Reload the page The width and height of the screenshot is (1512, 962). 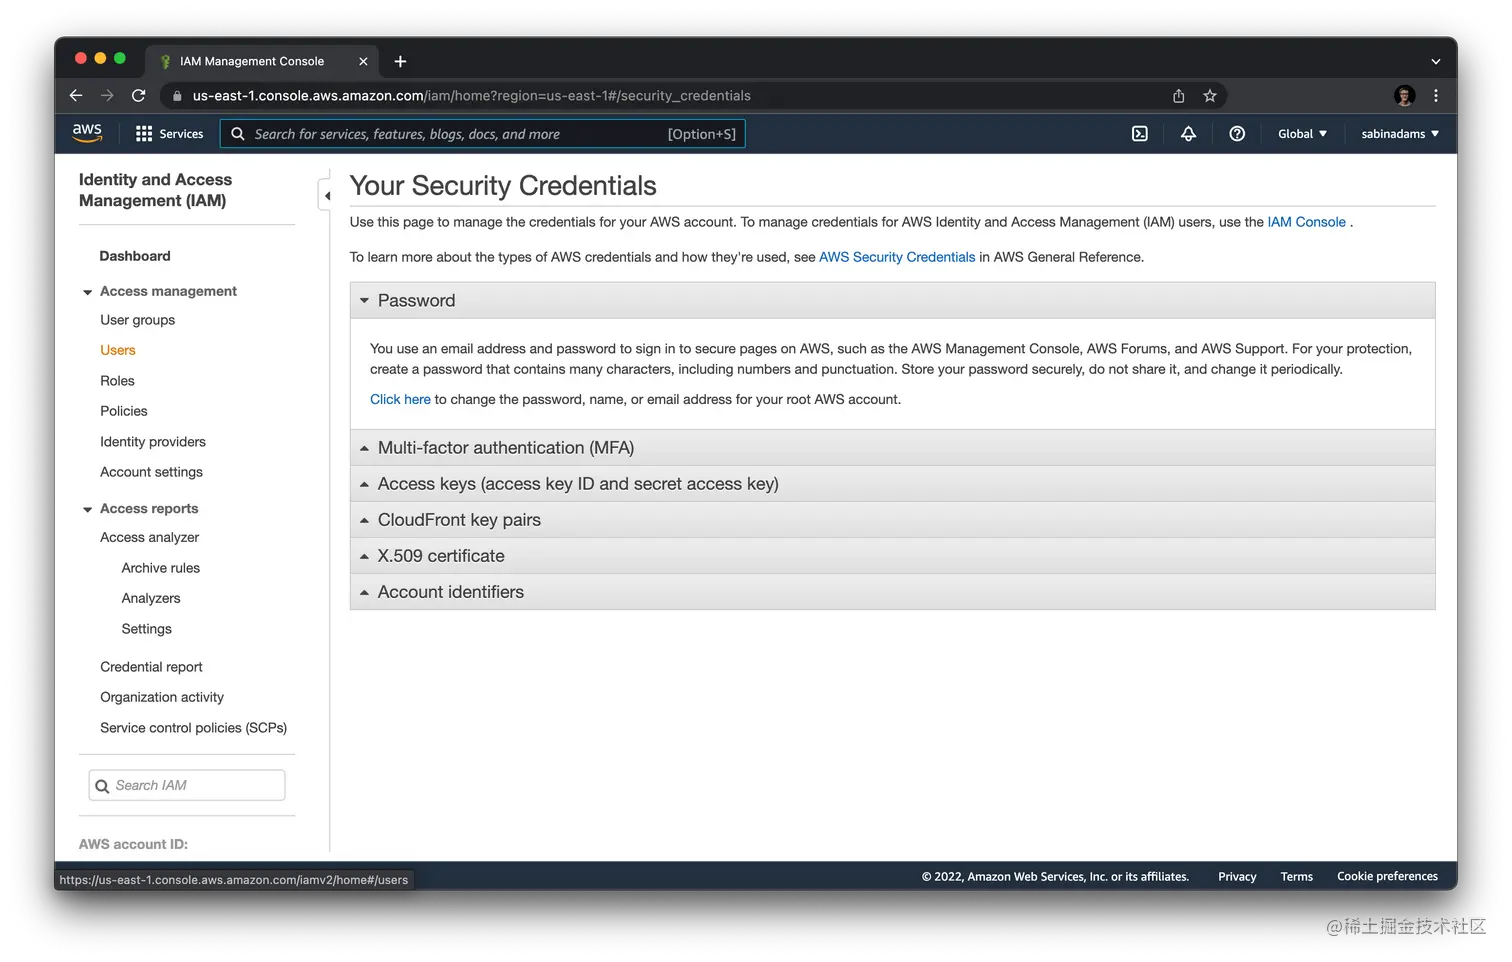pyautogui.click(x=139, y=95)
